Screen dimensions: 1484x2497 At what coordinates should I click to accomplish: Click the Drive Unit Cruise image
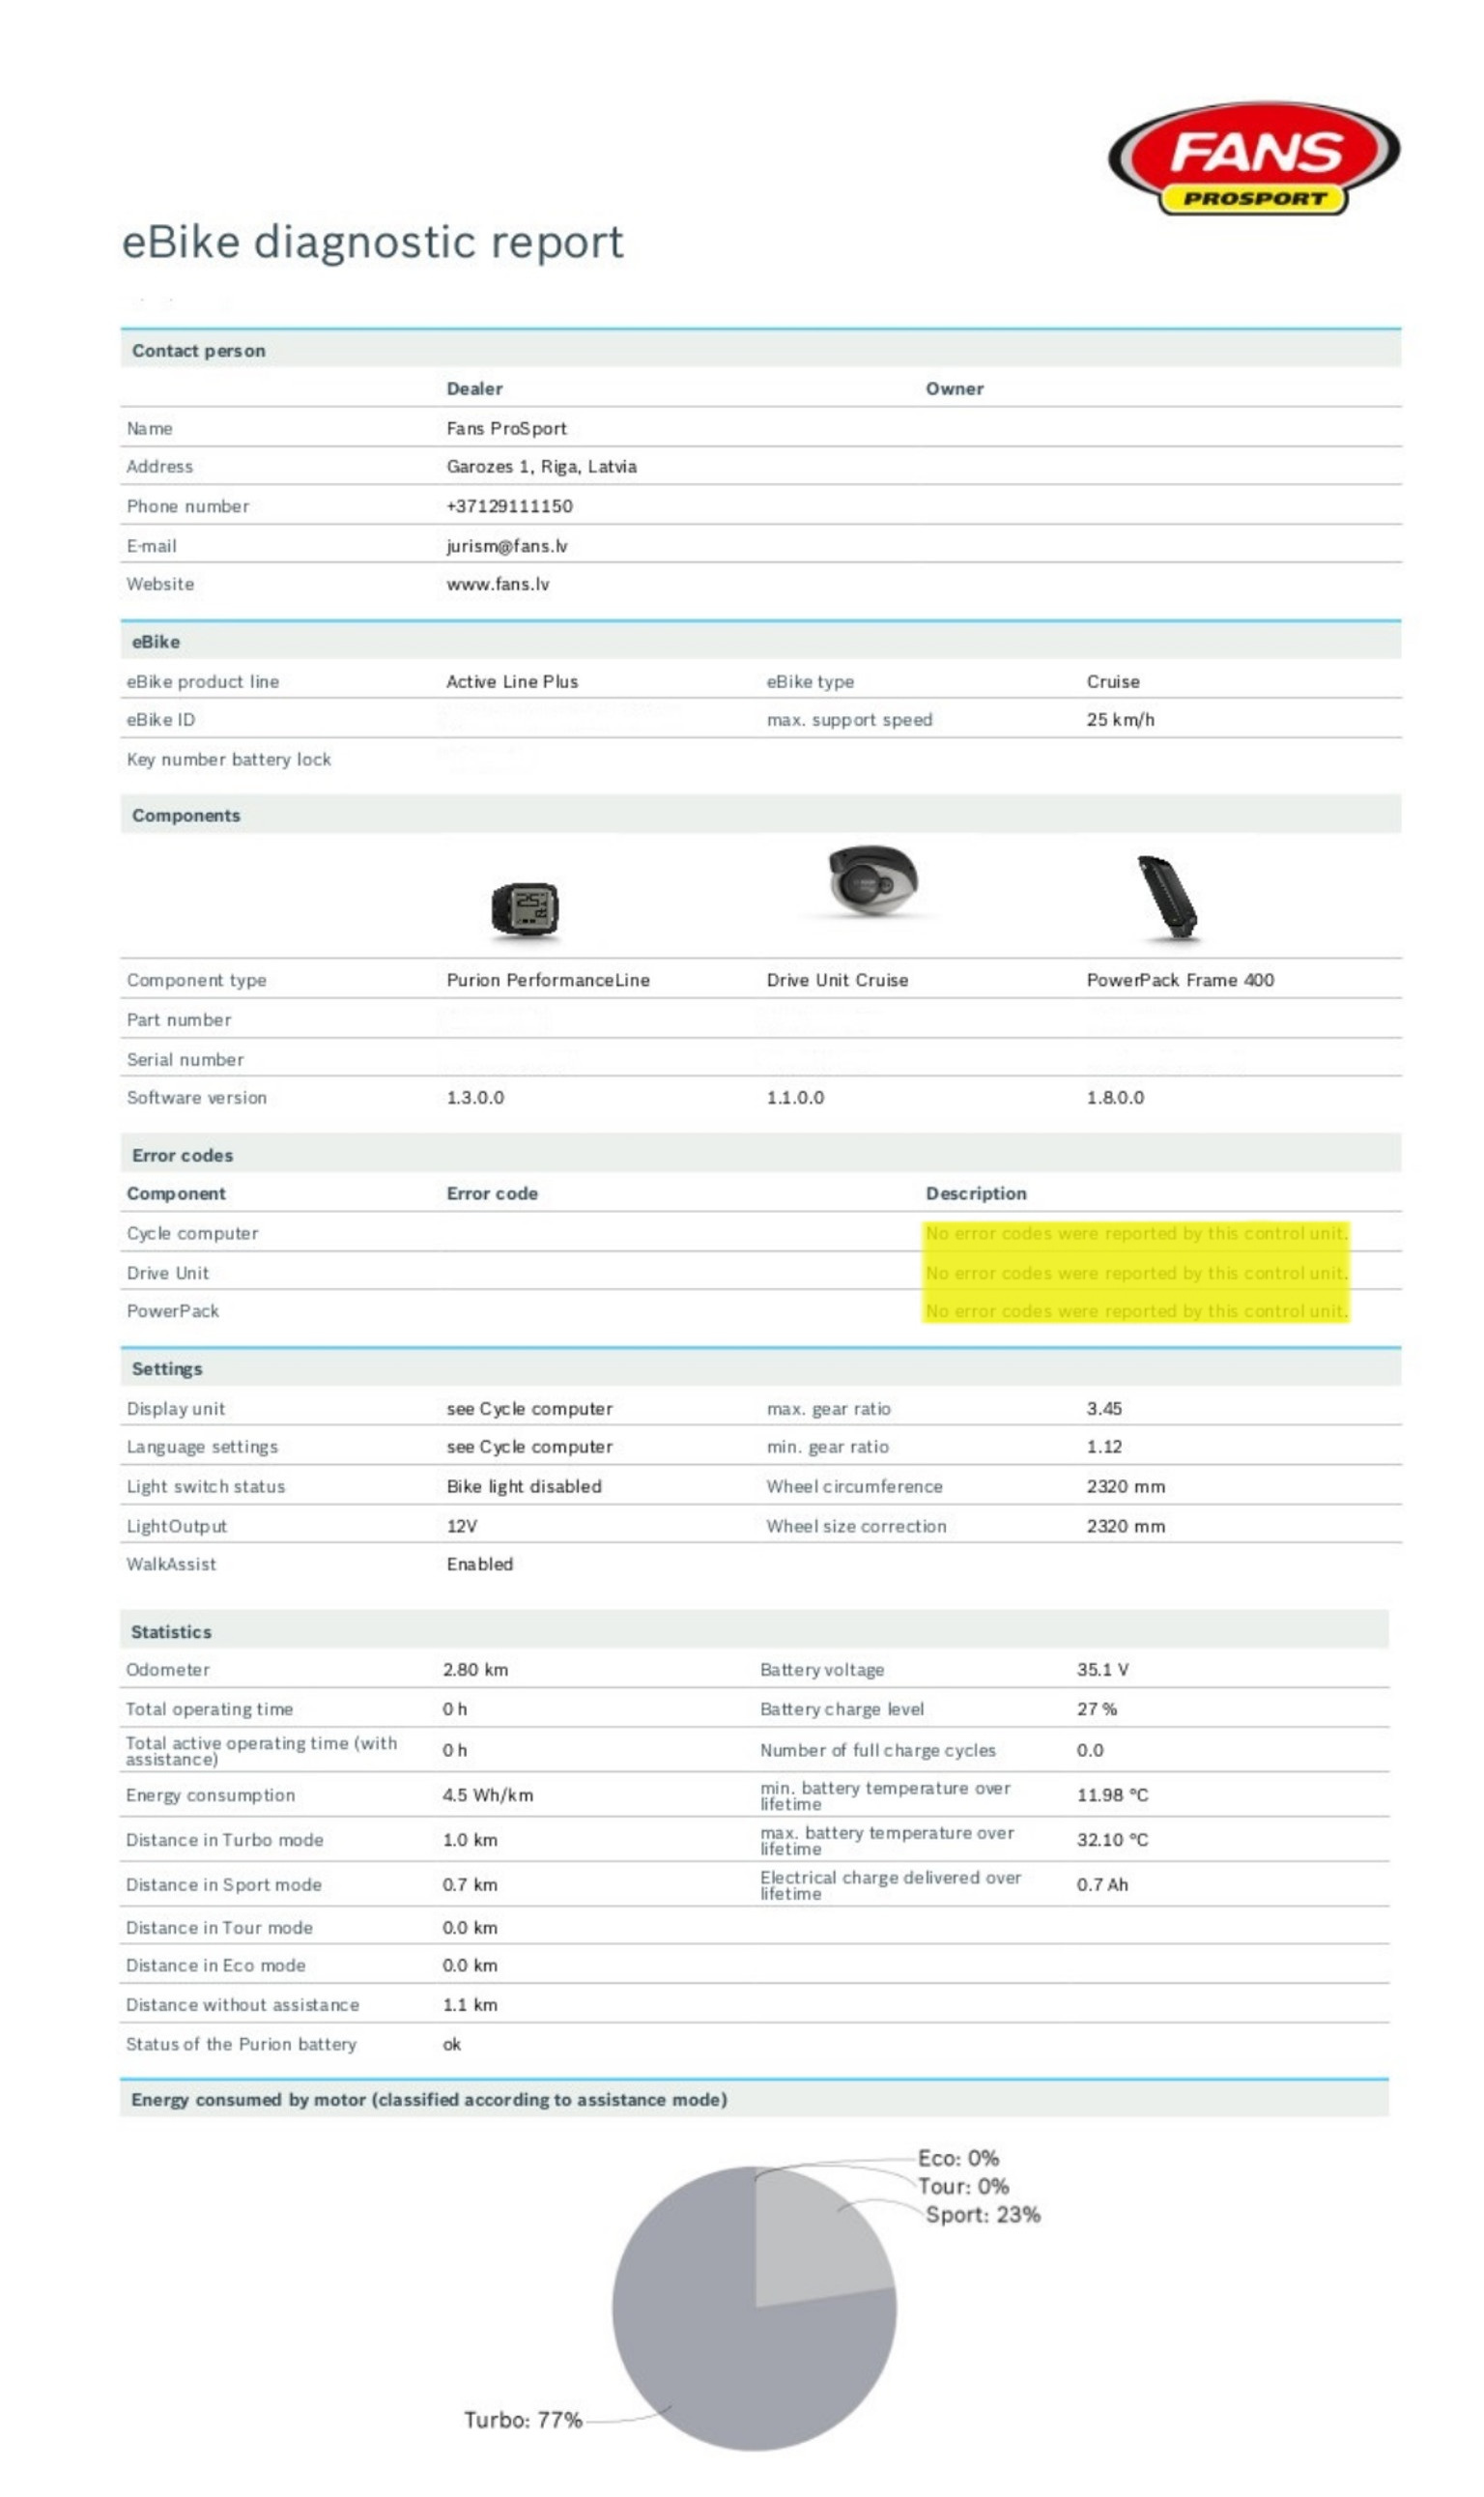click(873, 879)
